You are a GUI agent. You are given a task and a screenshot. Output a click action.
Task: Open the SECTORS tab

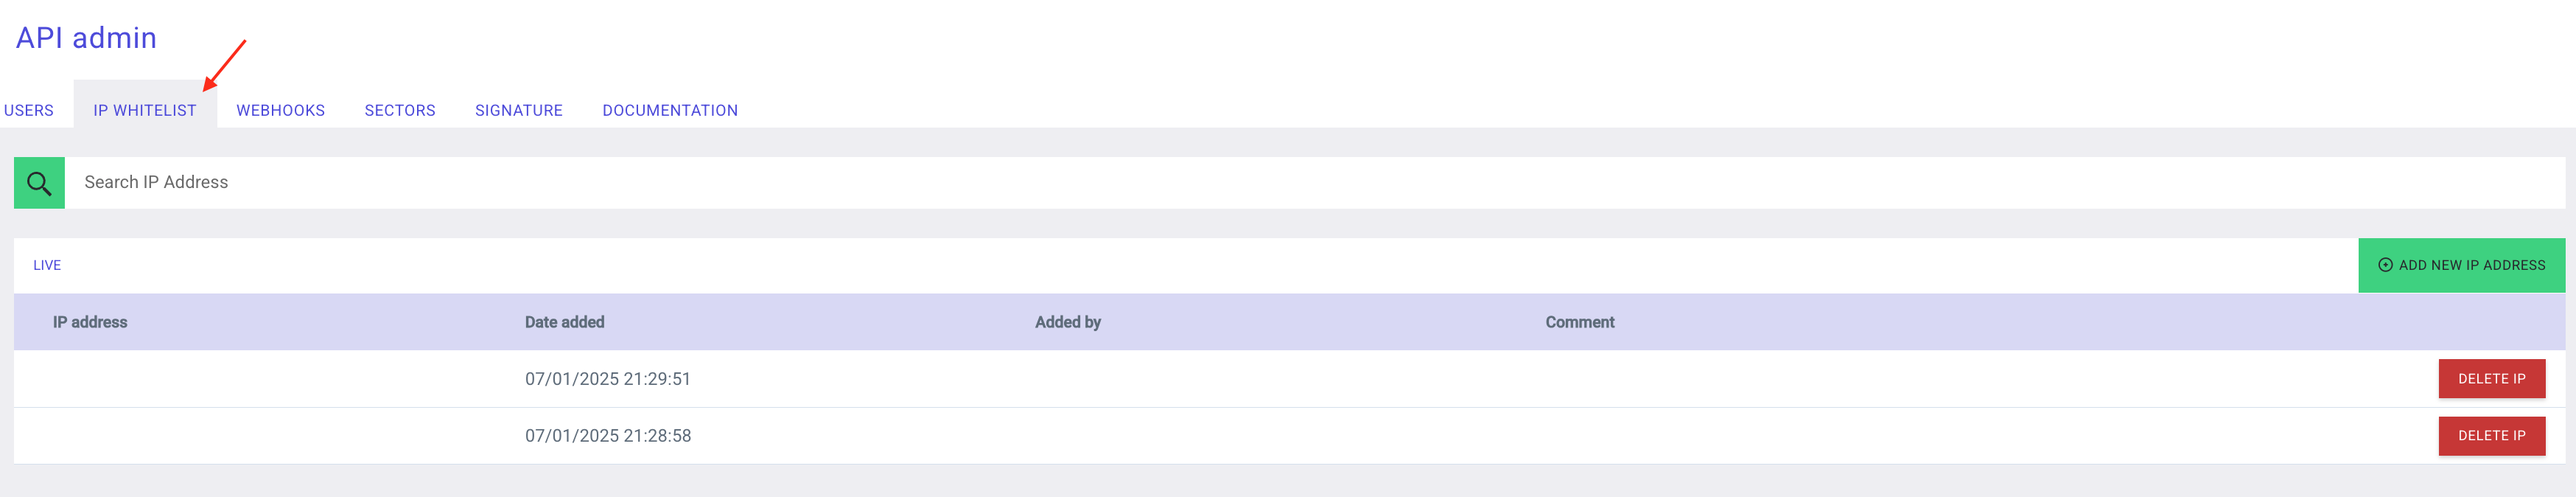(400, 110)
